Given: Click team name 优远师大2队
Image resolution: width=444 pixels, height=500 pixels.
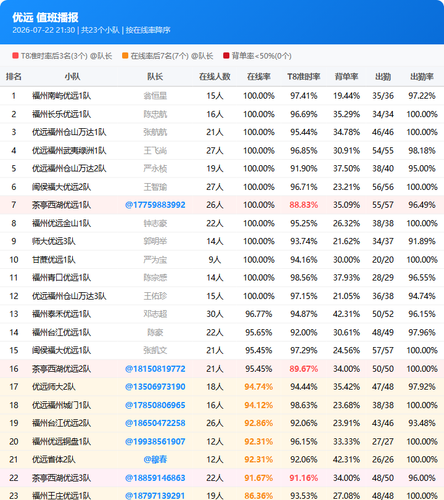Looking at the screenshot, I should (x=54, y=387).
